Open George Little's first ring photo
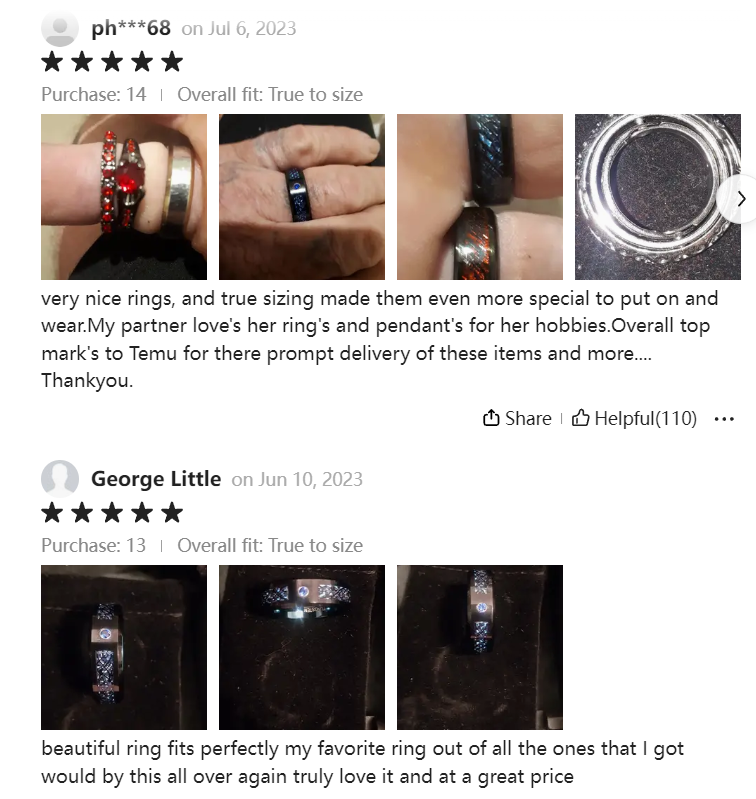Screen dimensions: 756x799 [124, 647]
